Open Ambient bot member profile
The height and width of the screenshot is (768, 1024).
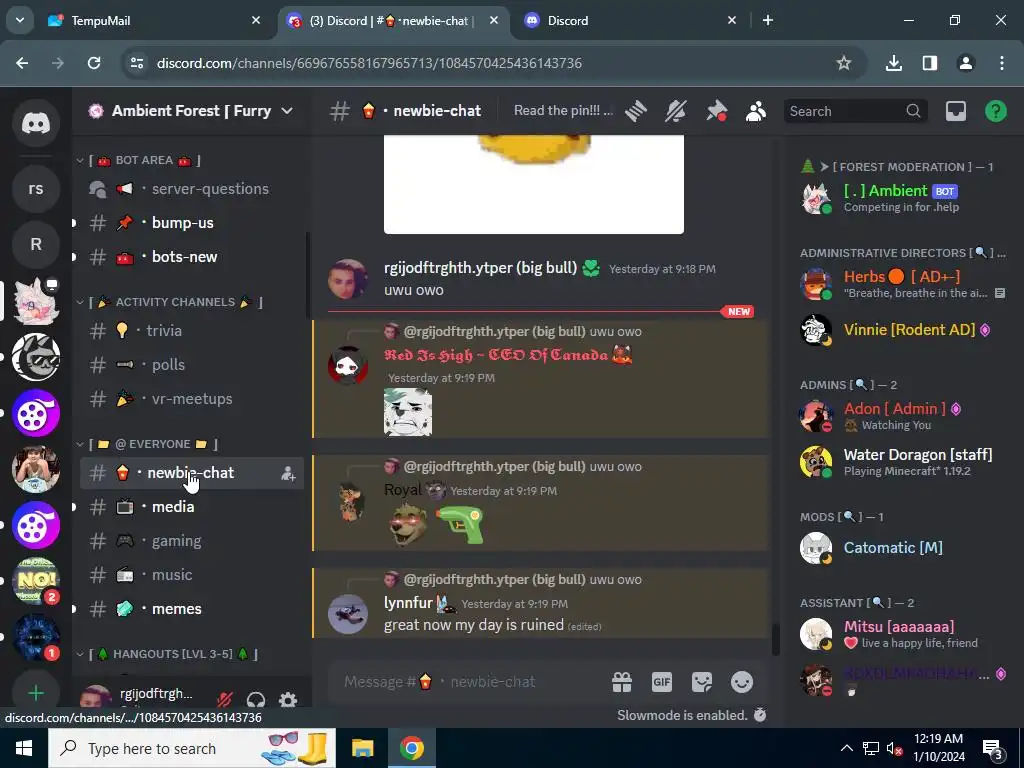click(x=903, y=198)
